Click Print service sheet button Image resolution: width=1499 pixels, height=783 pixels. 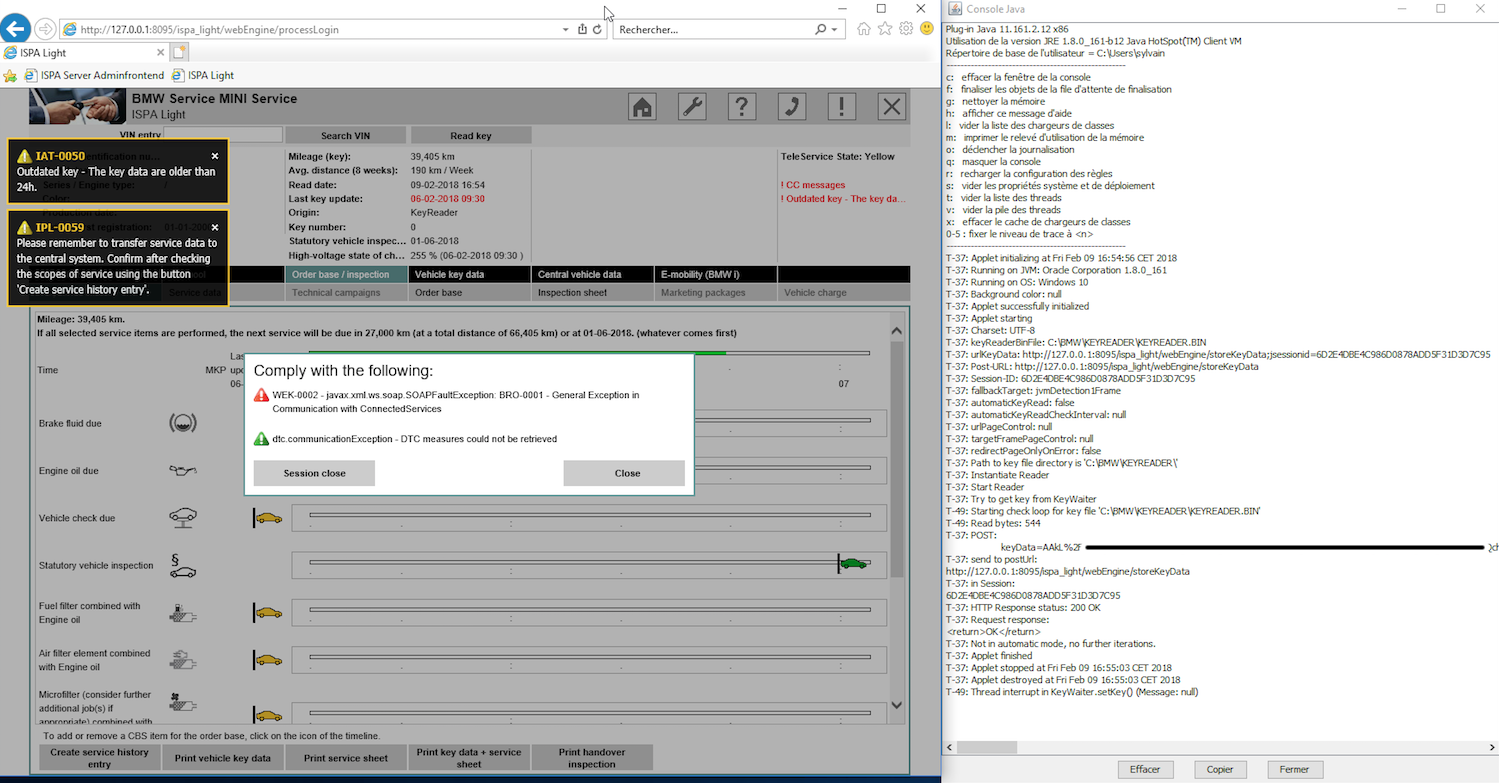[346, 758]
